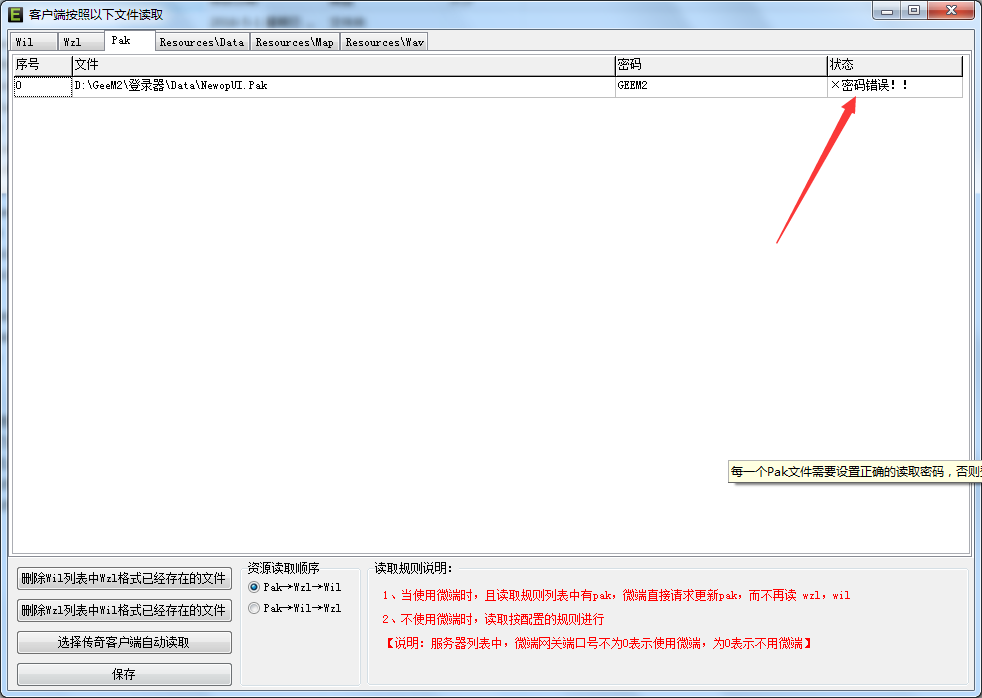Click the 密码错误 status cell
Image resolution: width=982 pixels, height=698 pixels.
[x=895, y=86]
